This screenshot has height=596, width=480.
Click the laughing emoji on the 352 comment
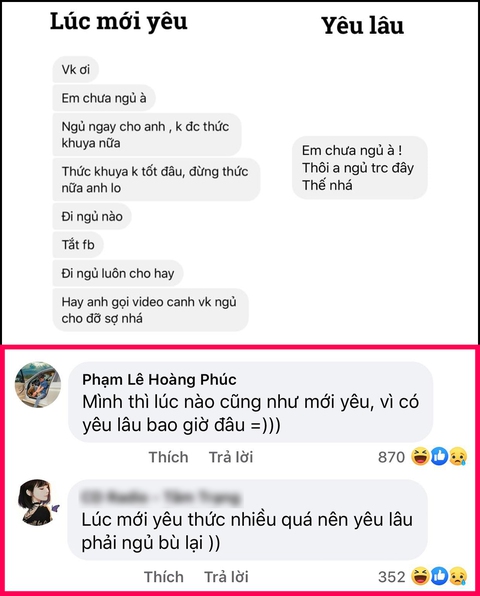[420, 576]
